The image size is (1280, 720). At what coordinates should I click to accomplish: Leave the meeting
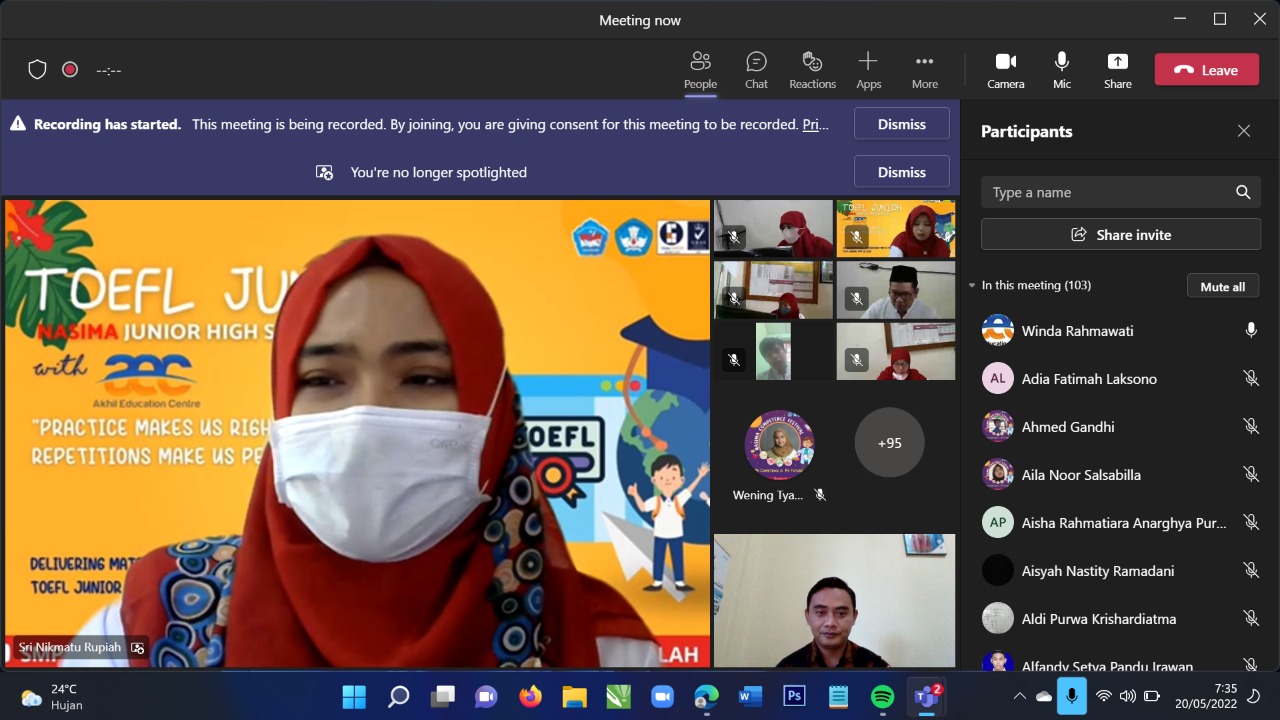click(1206, 70)
